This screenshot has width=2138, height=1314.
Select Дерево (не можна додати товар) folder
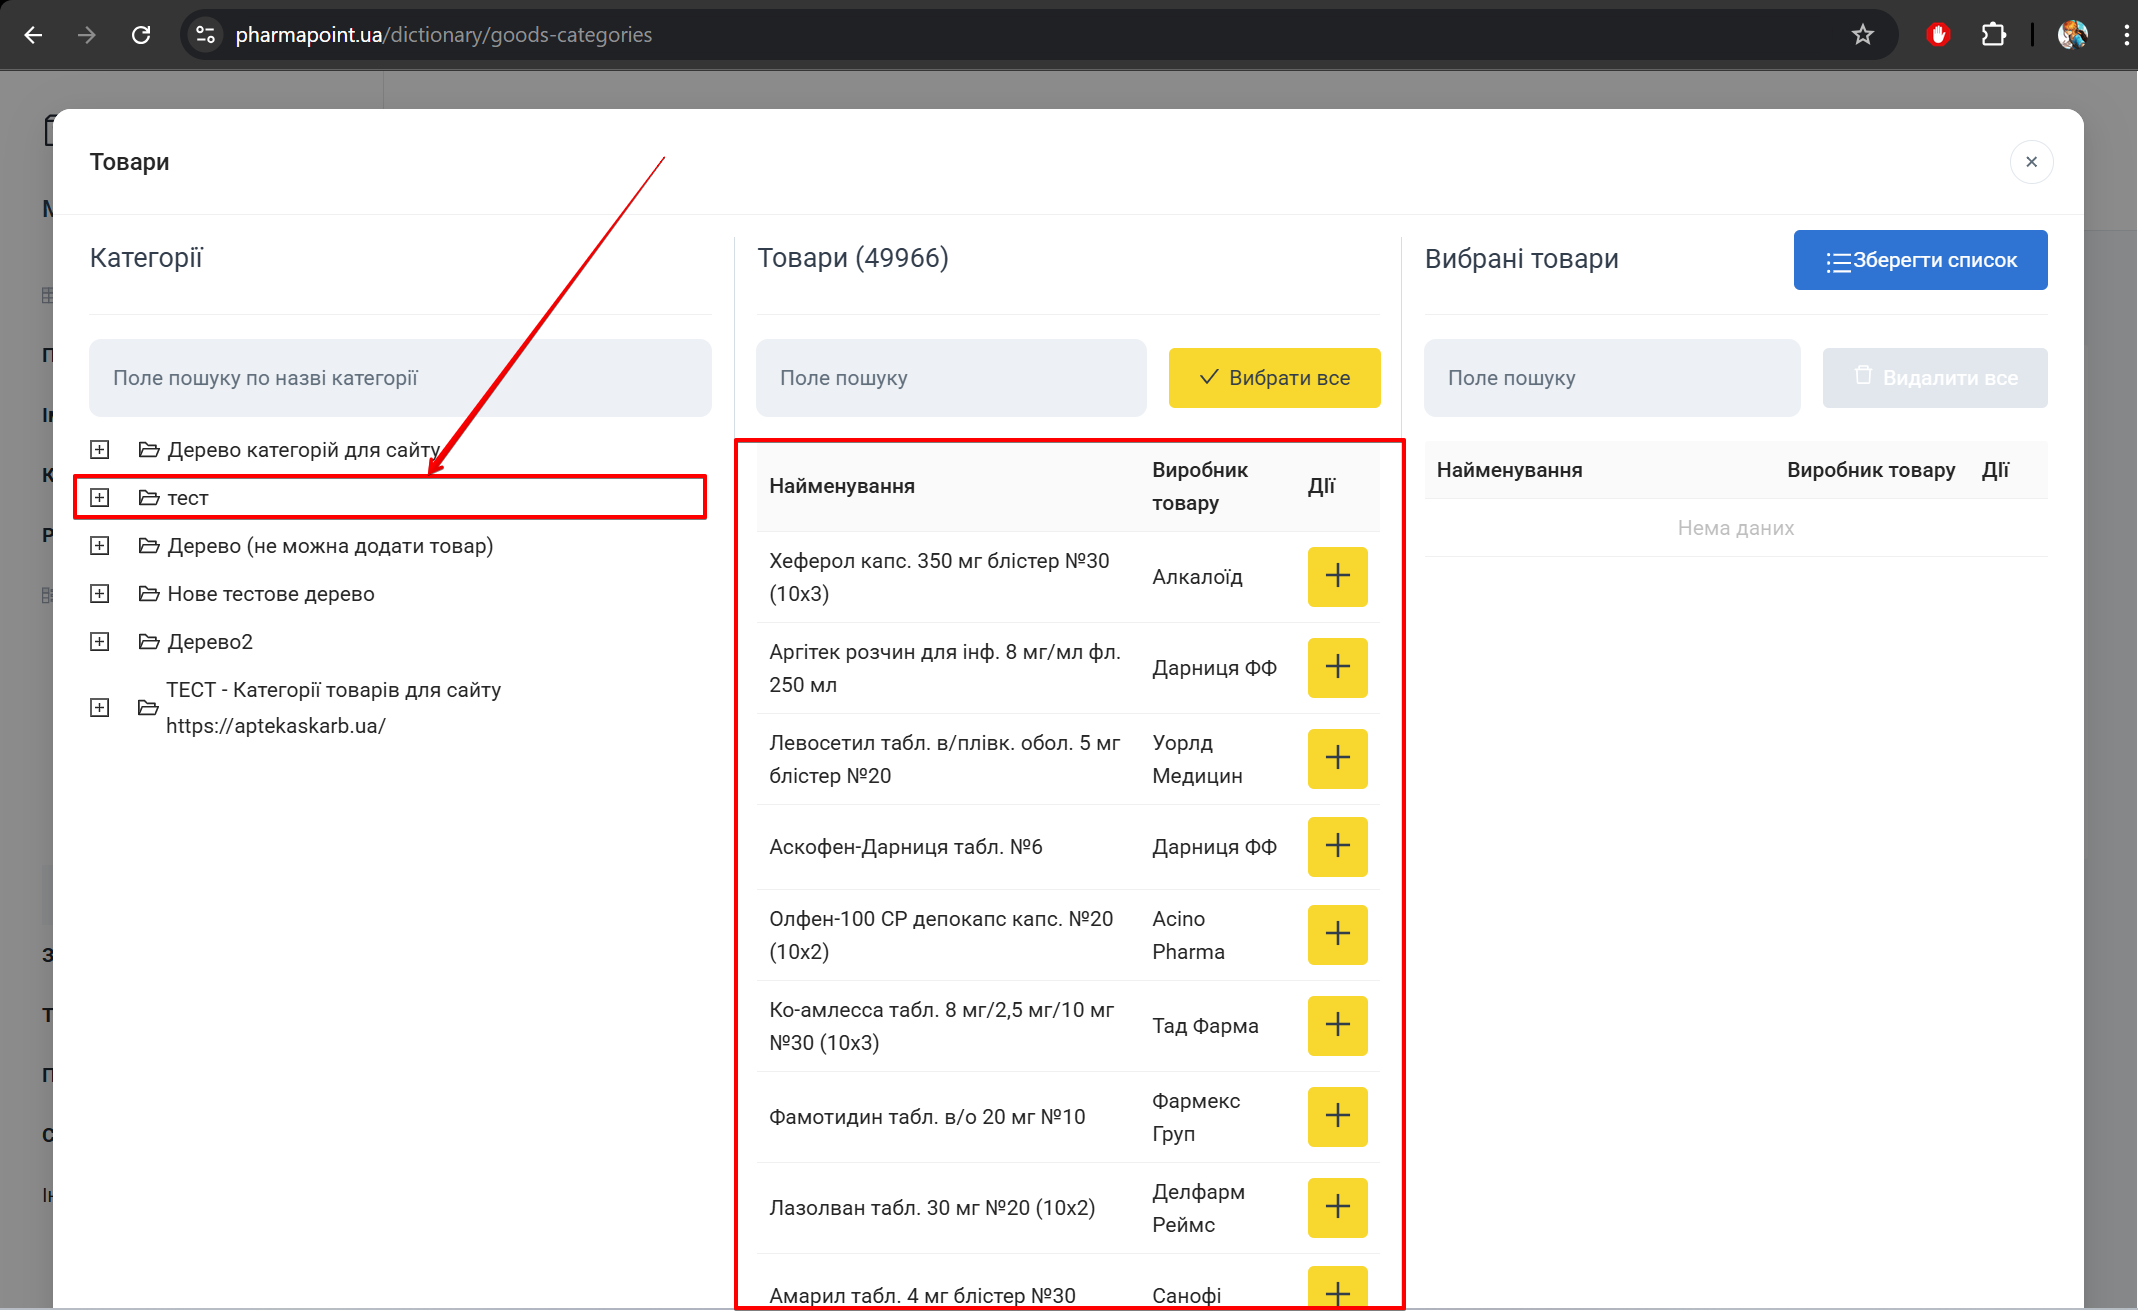[329, 546]
